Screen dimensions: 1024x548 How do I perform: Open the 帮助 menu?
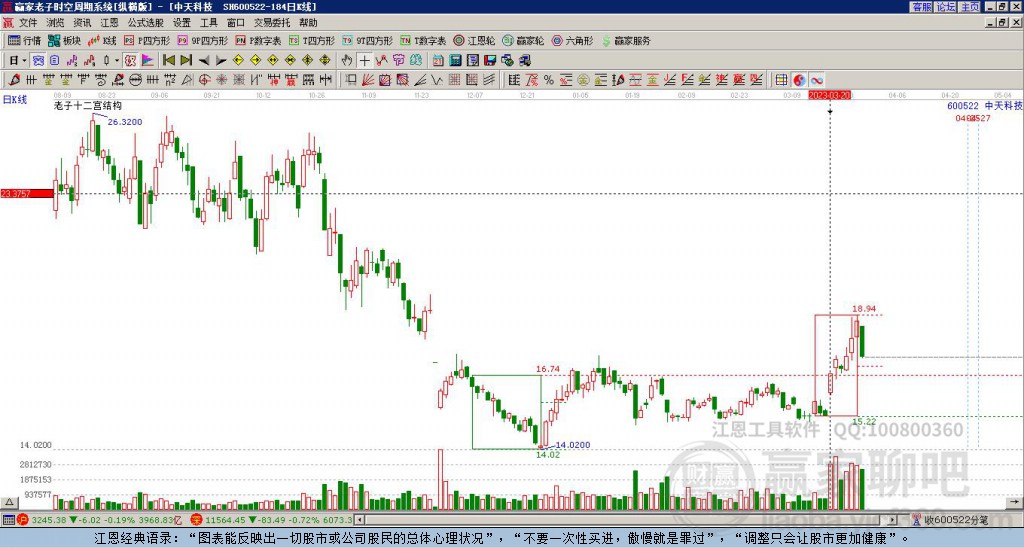tap(308, 23)
